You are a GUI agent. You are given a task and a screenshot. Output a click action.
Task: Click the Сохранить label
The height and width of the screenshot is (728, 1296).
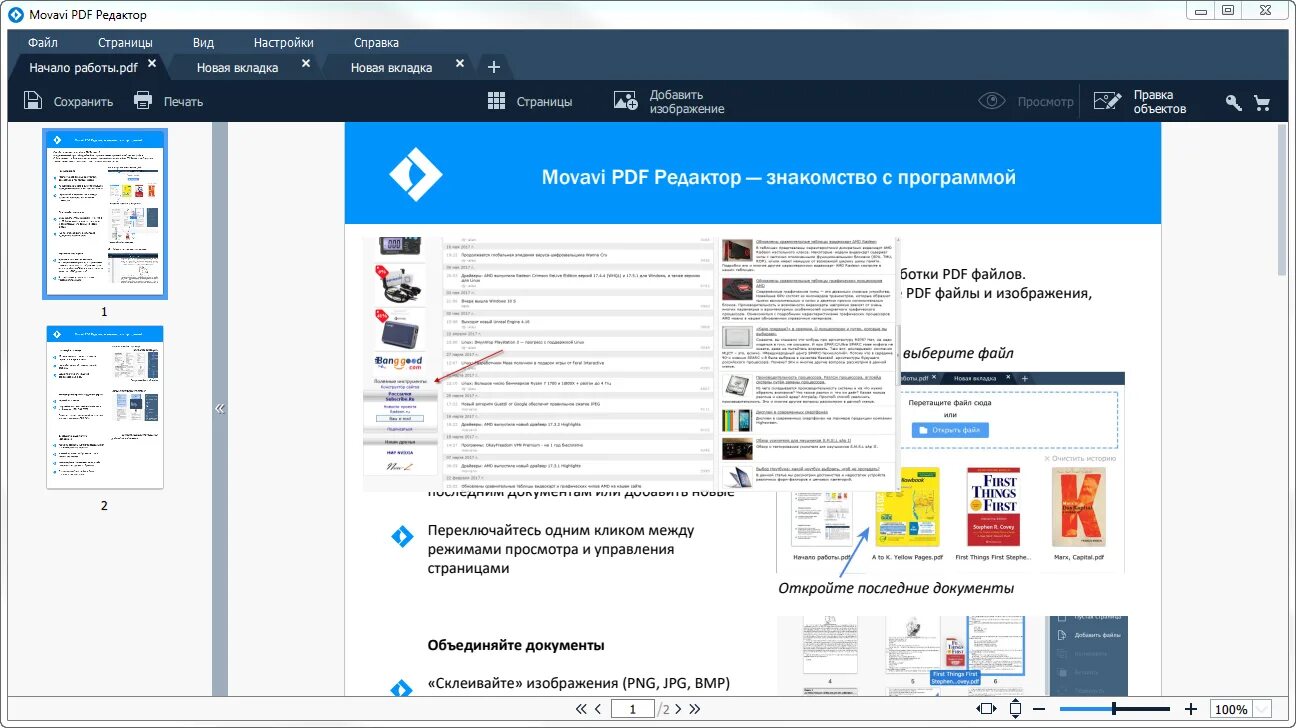83,101
